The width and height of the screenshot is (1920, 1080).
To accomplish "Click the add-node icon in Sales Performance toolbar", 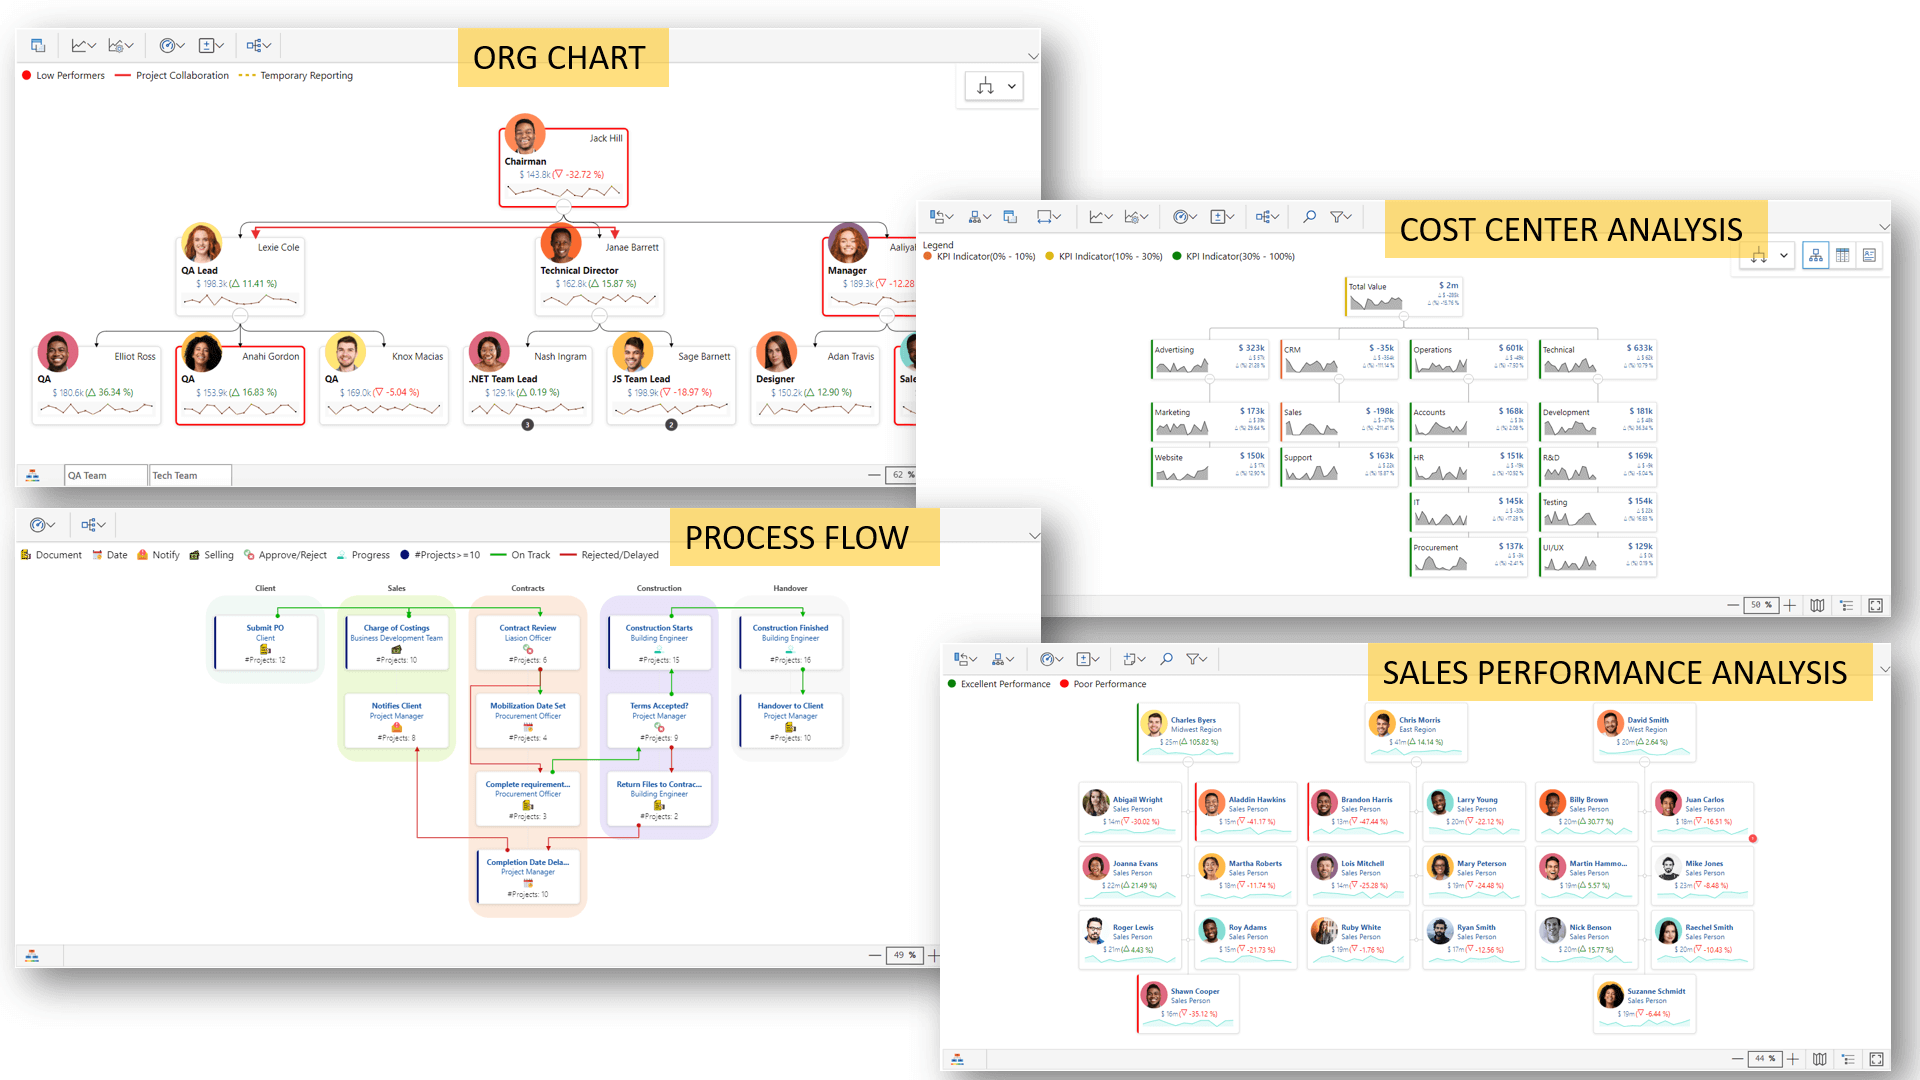I will click(x=1134, y=659).
